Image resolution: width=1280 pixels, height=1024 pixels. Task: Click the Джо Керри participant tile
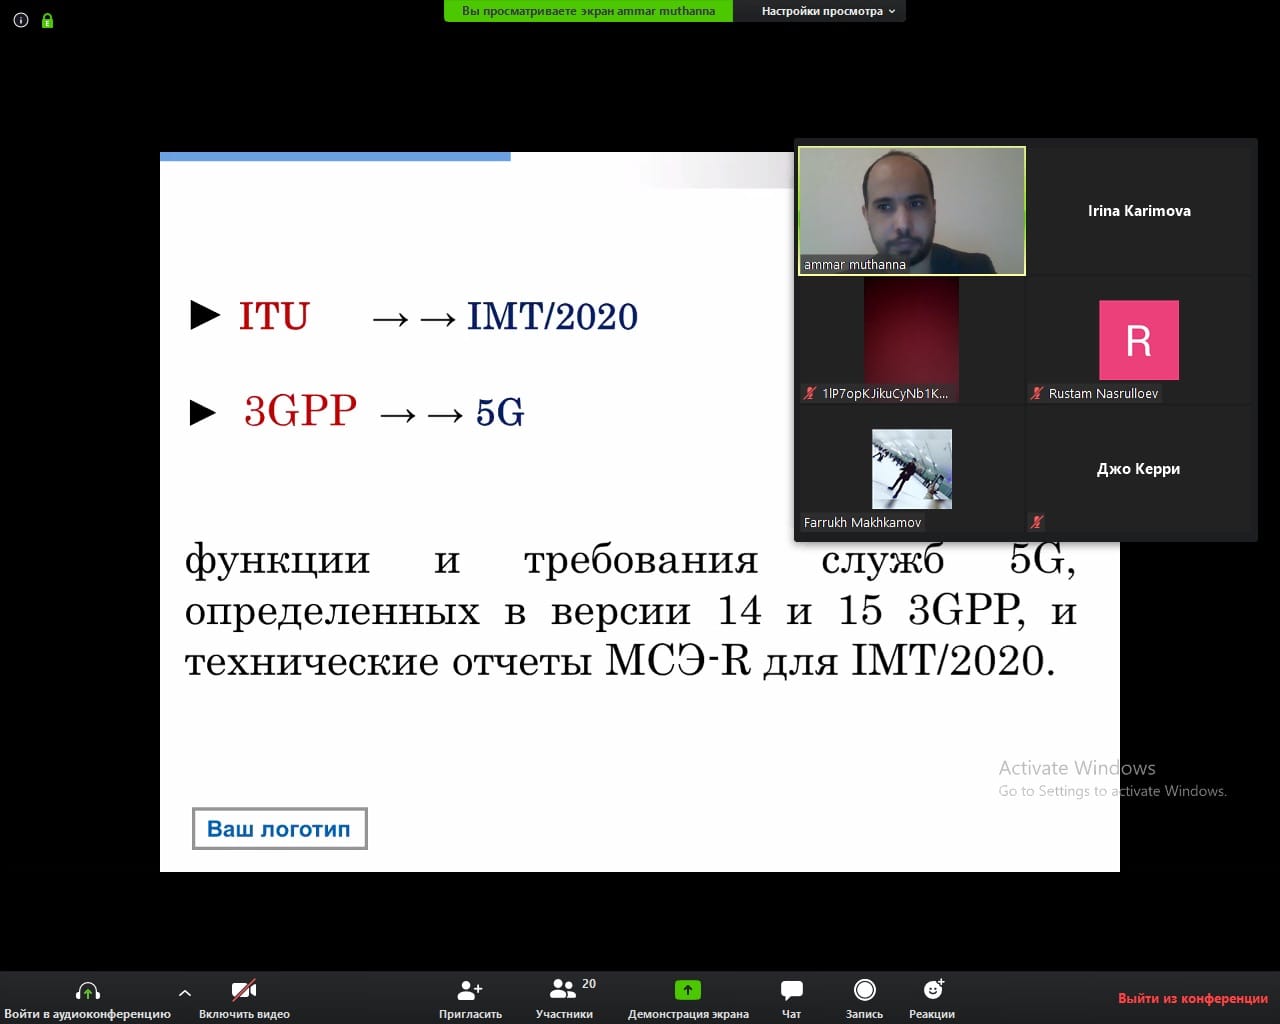(x=1139, y=469)
